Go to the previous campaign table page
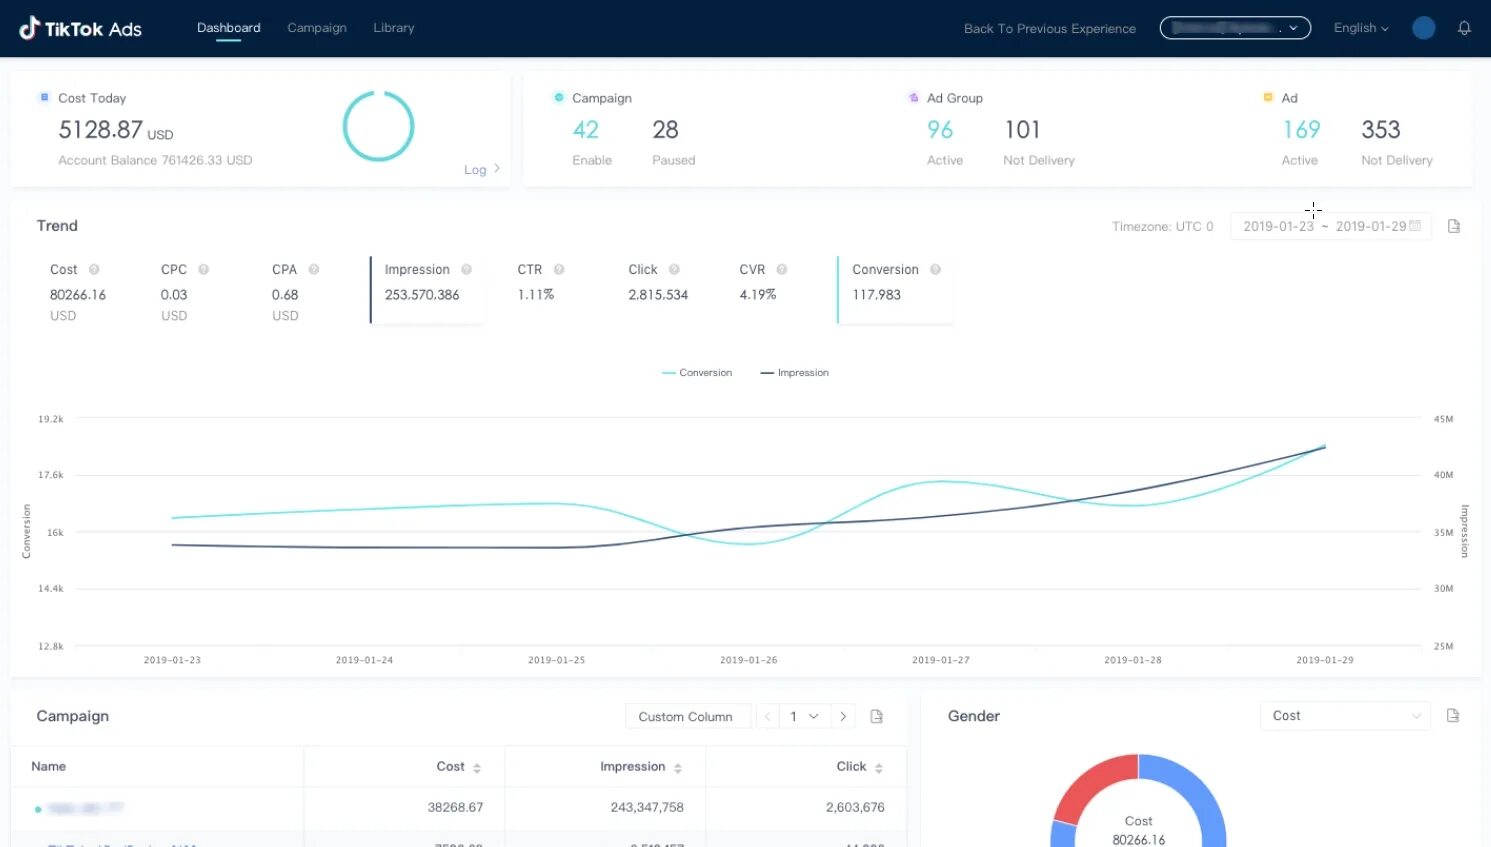This screenshot has width=1491, height=847. (x=768, y=716)
